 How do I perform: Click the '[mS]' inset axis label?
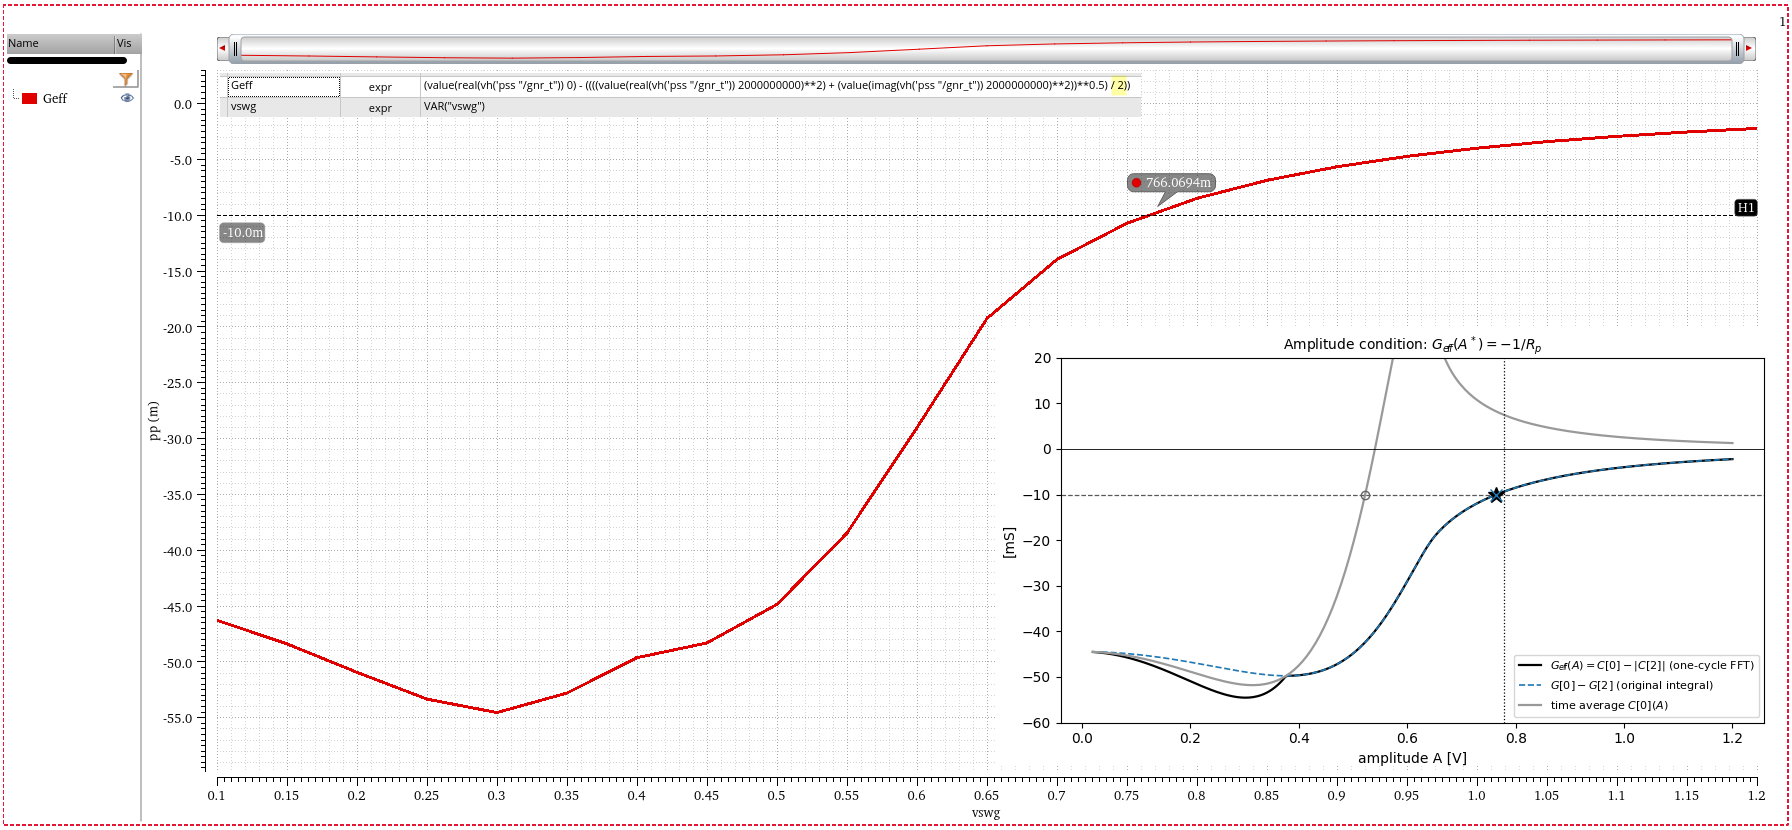[x=1009, y=543]
